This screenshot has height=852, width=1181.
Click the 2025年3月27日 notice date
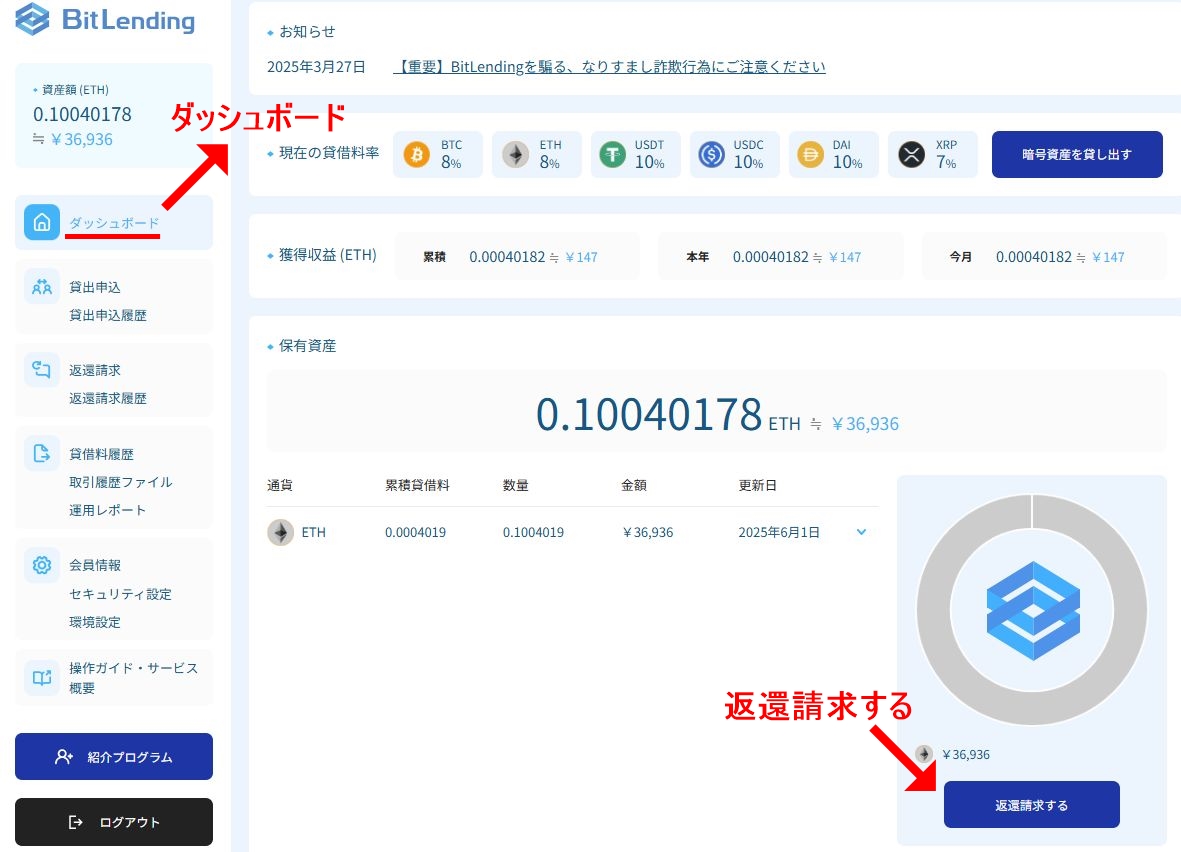click(316, 66)
